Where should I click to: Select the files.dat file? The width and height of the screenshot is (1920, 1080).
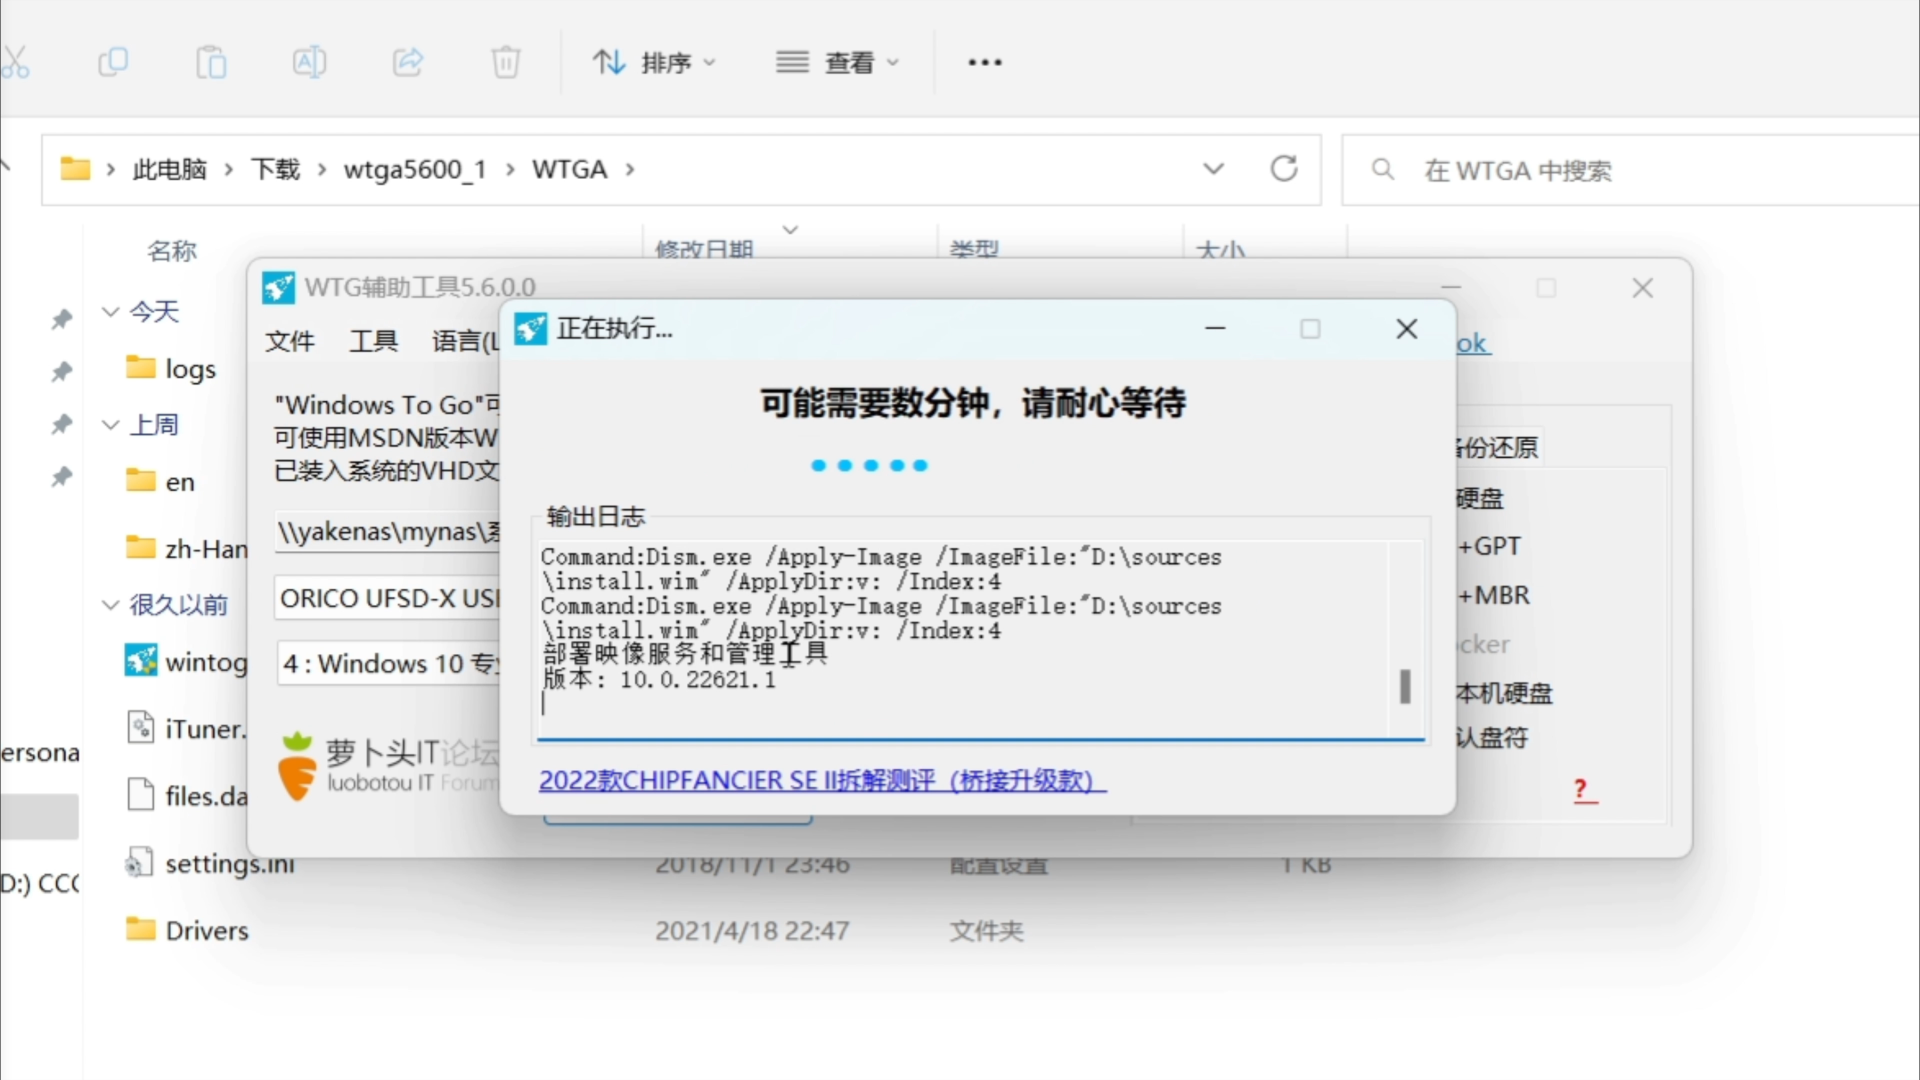[x=186, y=795]
